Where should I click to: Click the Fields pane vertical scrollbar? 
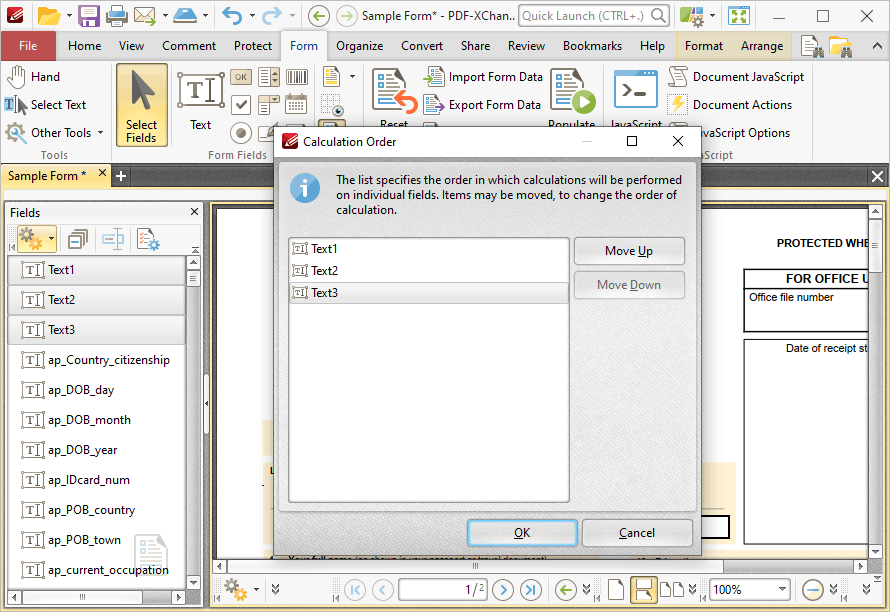tap(194, 423)
